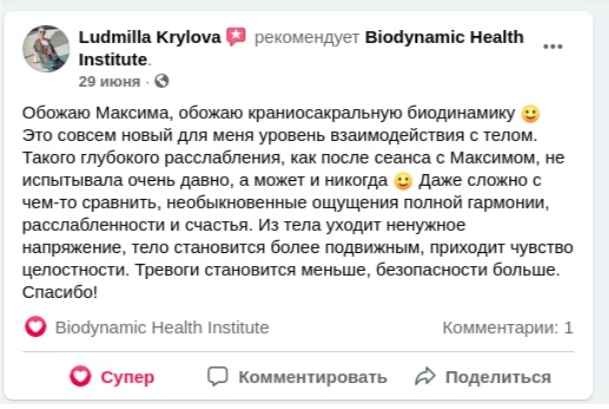Click the globe public audience icon
Image resolution: width=609 pixels, height=409 pixels.
[162, 81]
